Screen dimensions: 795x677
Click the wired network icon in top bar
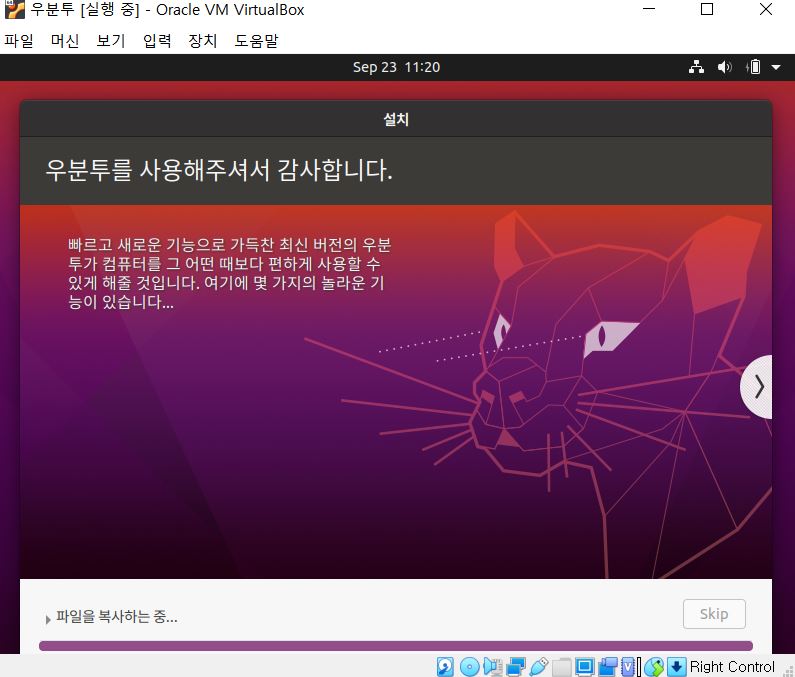(696, 67)
